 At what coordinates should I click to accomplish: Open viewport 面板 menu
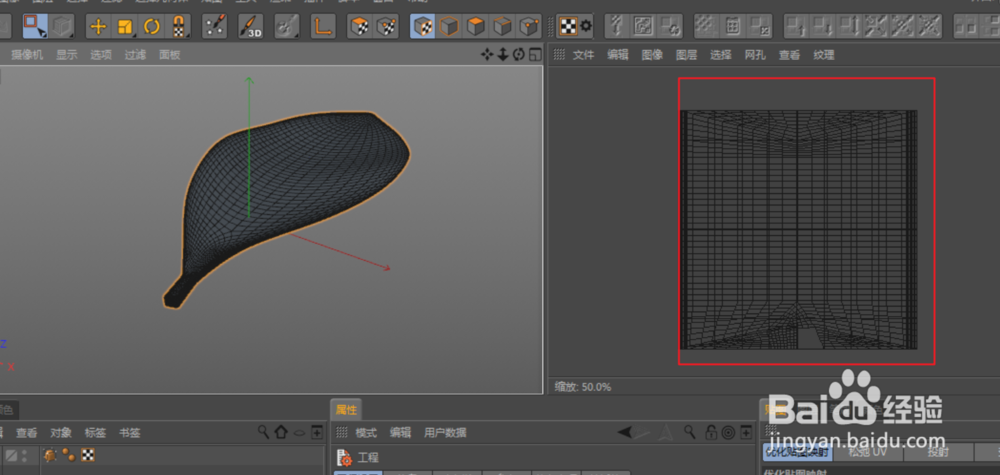(170, 55)
